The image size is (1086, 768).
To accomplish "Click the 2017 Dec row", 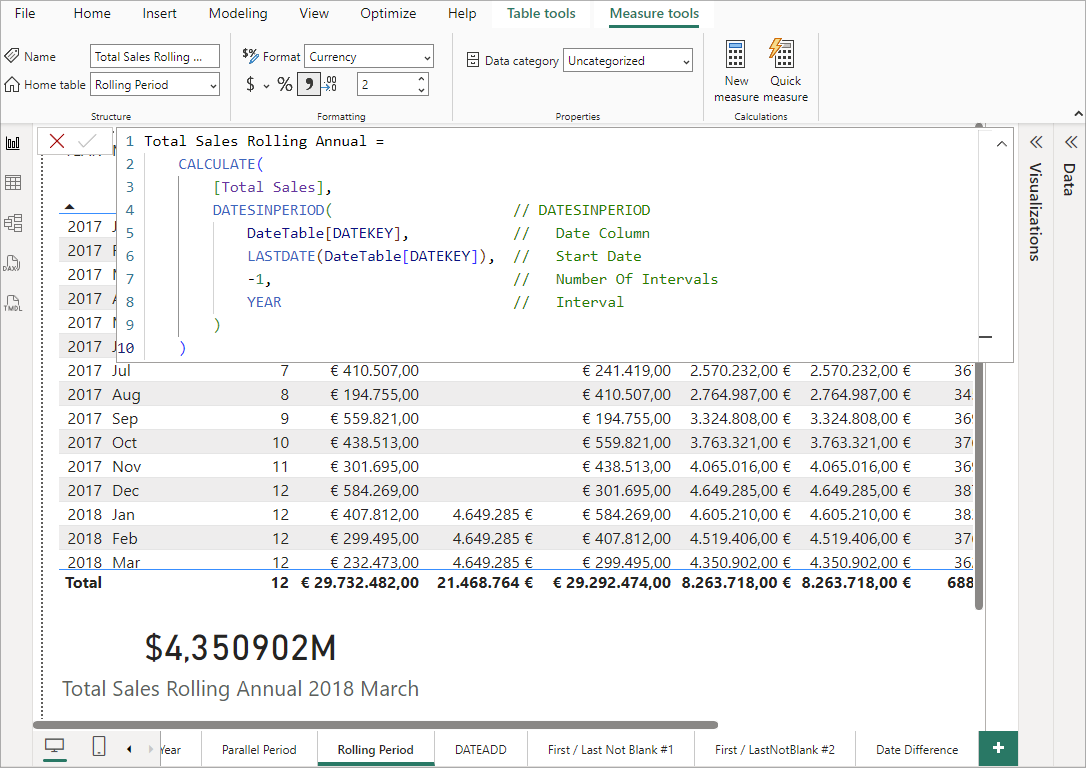I will 516,490.
